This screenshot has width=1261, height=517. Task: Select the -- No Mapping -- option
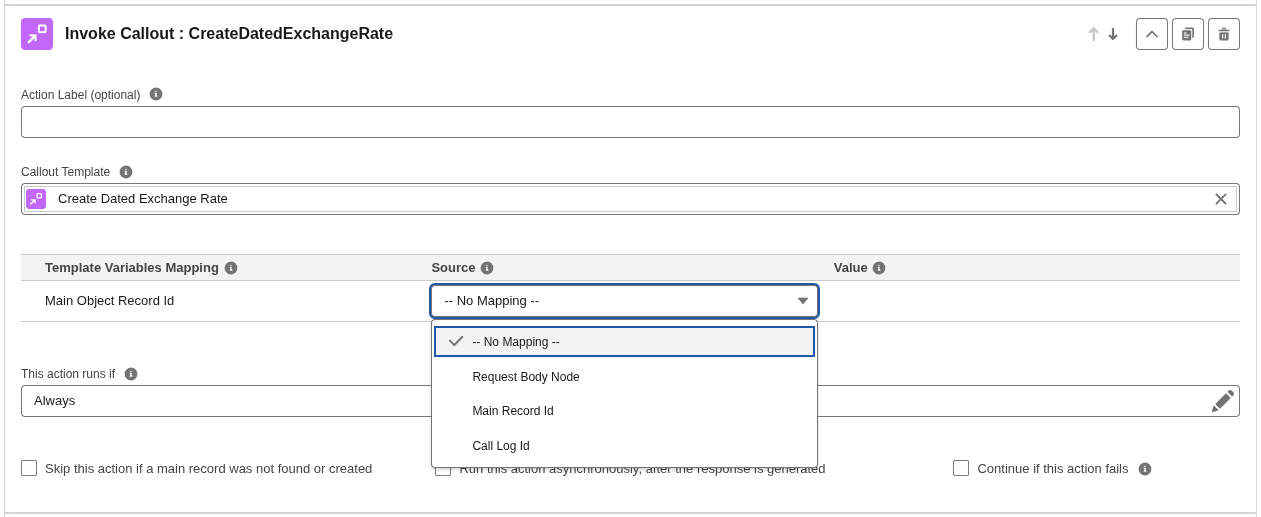click(x=624, y=341)
